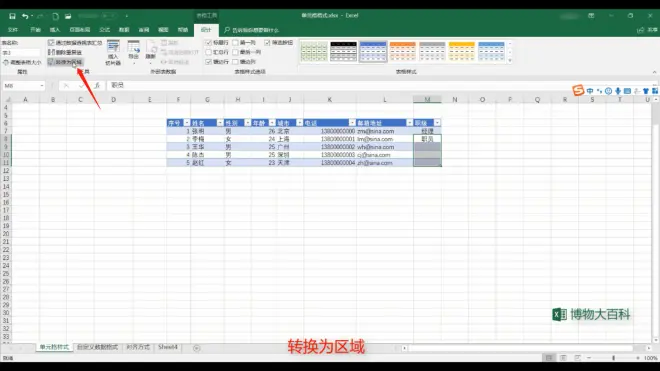The width and height of the screenshot is (660, 371).
Task: Open the filter dropdown for 城市 column
Action: pos(300,123)
